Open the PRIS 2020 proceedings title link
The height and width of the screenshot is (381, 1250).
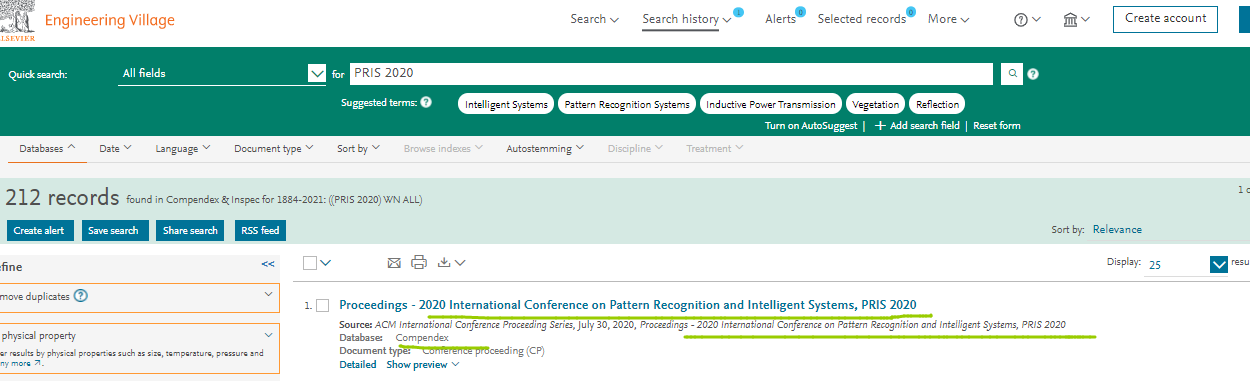tap(628, 304)
